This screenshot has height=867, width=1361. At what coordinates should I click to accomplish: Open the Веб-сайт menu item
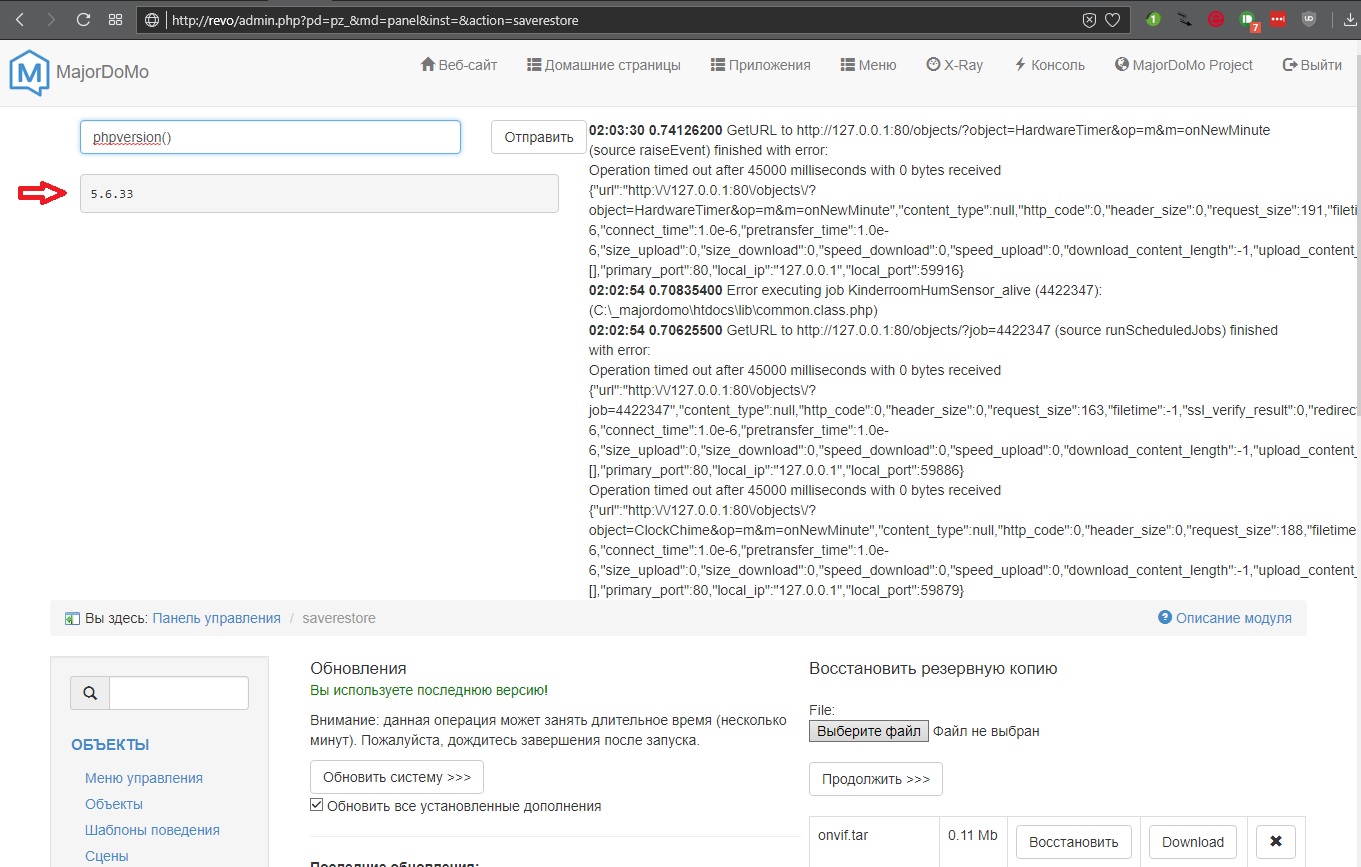[460, 65]
